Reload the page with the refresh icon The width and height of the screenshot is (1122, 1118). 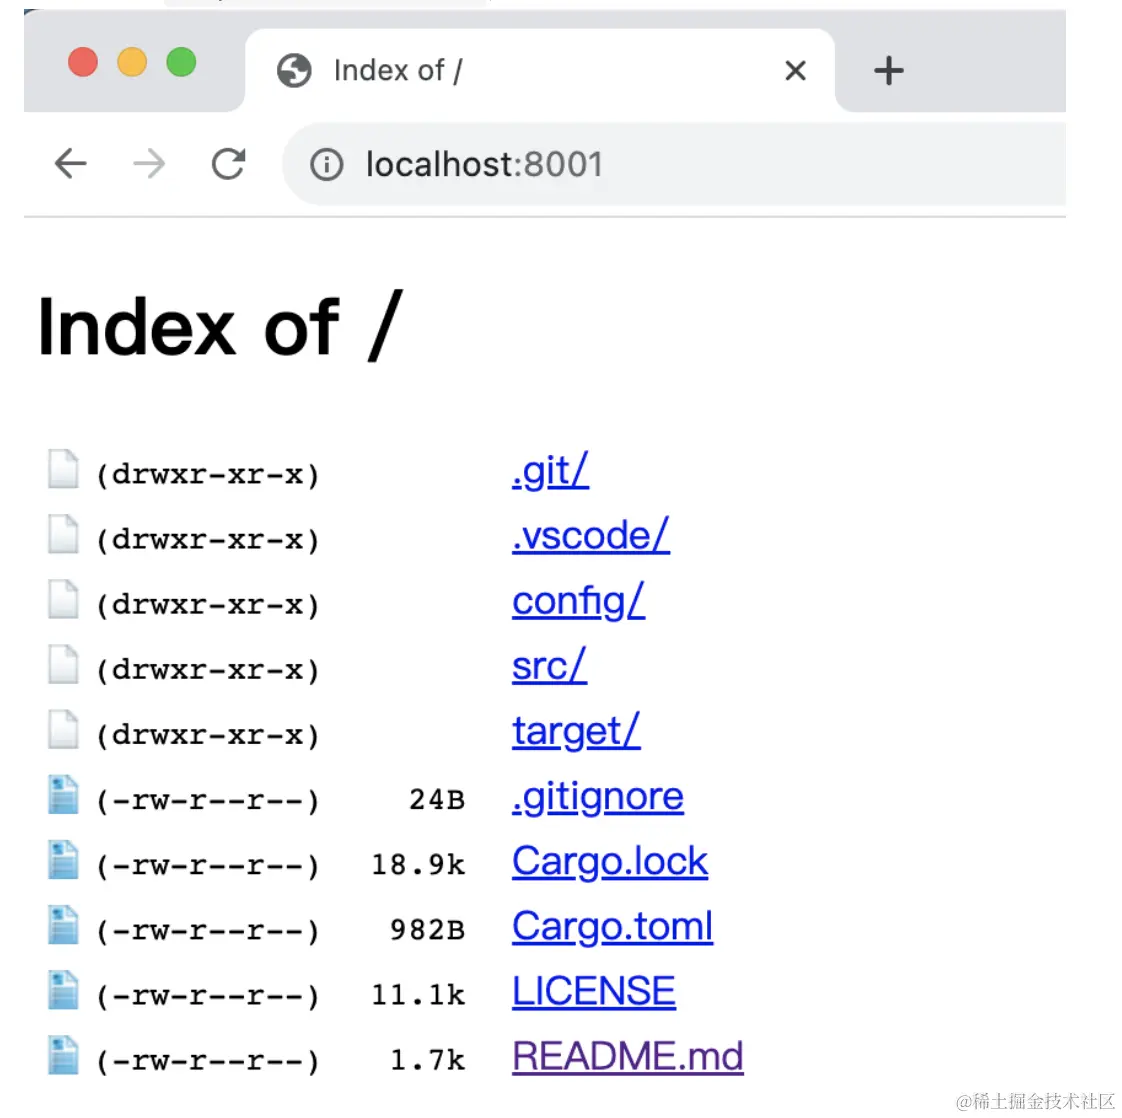click(x=228, y=163)
